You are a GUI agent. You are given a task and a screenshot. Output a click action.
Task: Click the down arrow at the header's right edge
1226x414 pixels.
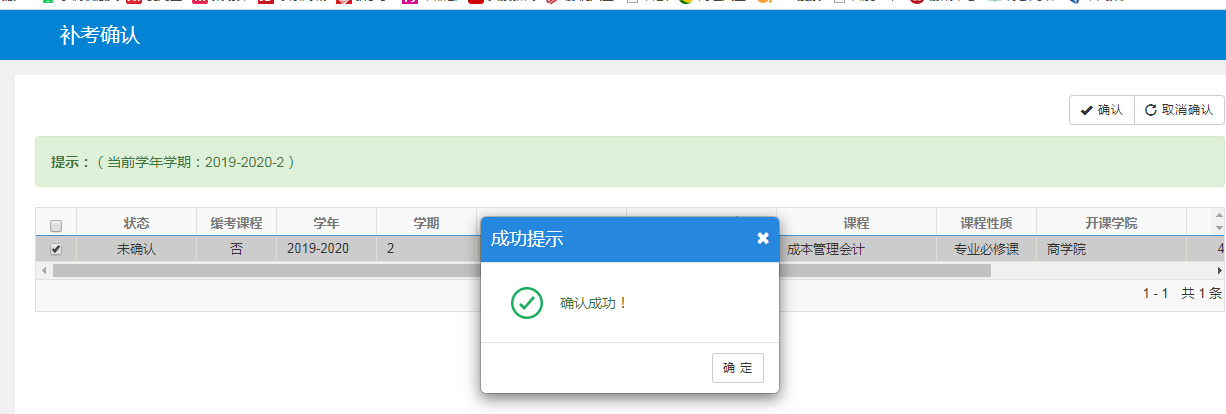tap(1218, 227)
